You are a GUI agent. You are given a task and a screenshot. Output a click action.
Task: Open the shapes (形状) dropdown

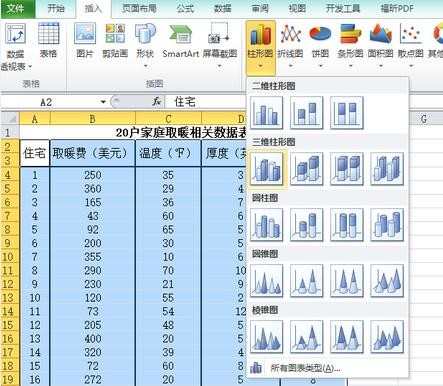[145, 66]
